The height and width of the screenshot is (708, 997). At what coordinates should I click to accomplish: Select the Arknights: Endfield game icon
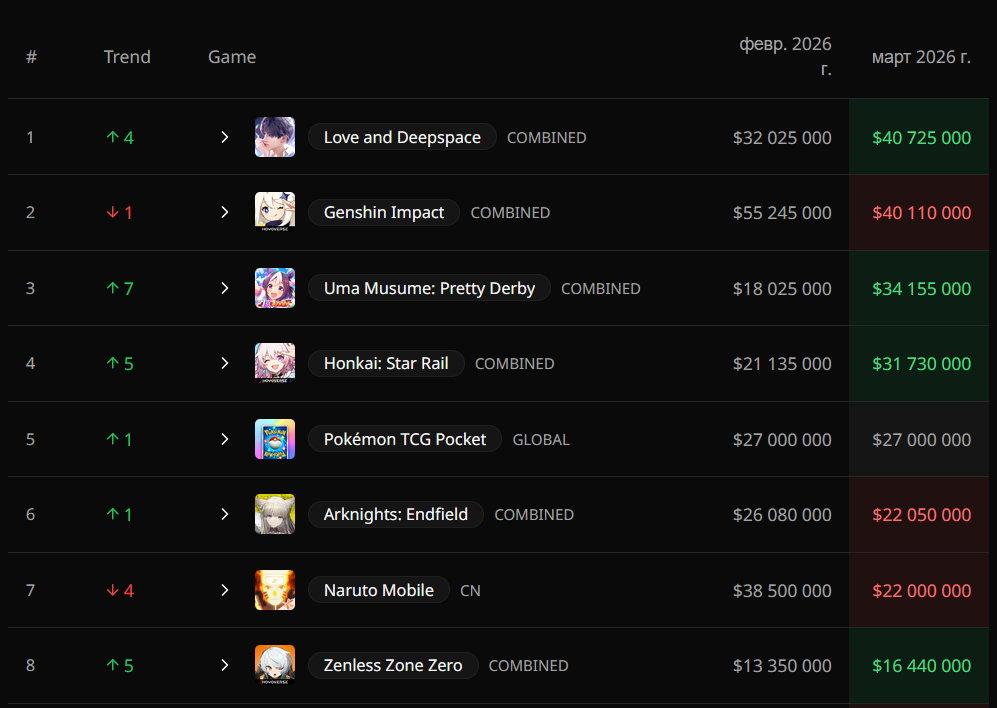coord(275,514)
